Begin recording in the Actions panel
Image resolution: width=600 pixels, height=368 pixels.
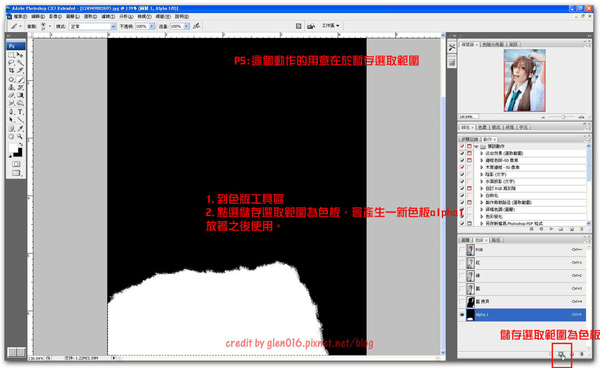tap(541, 229)
